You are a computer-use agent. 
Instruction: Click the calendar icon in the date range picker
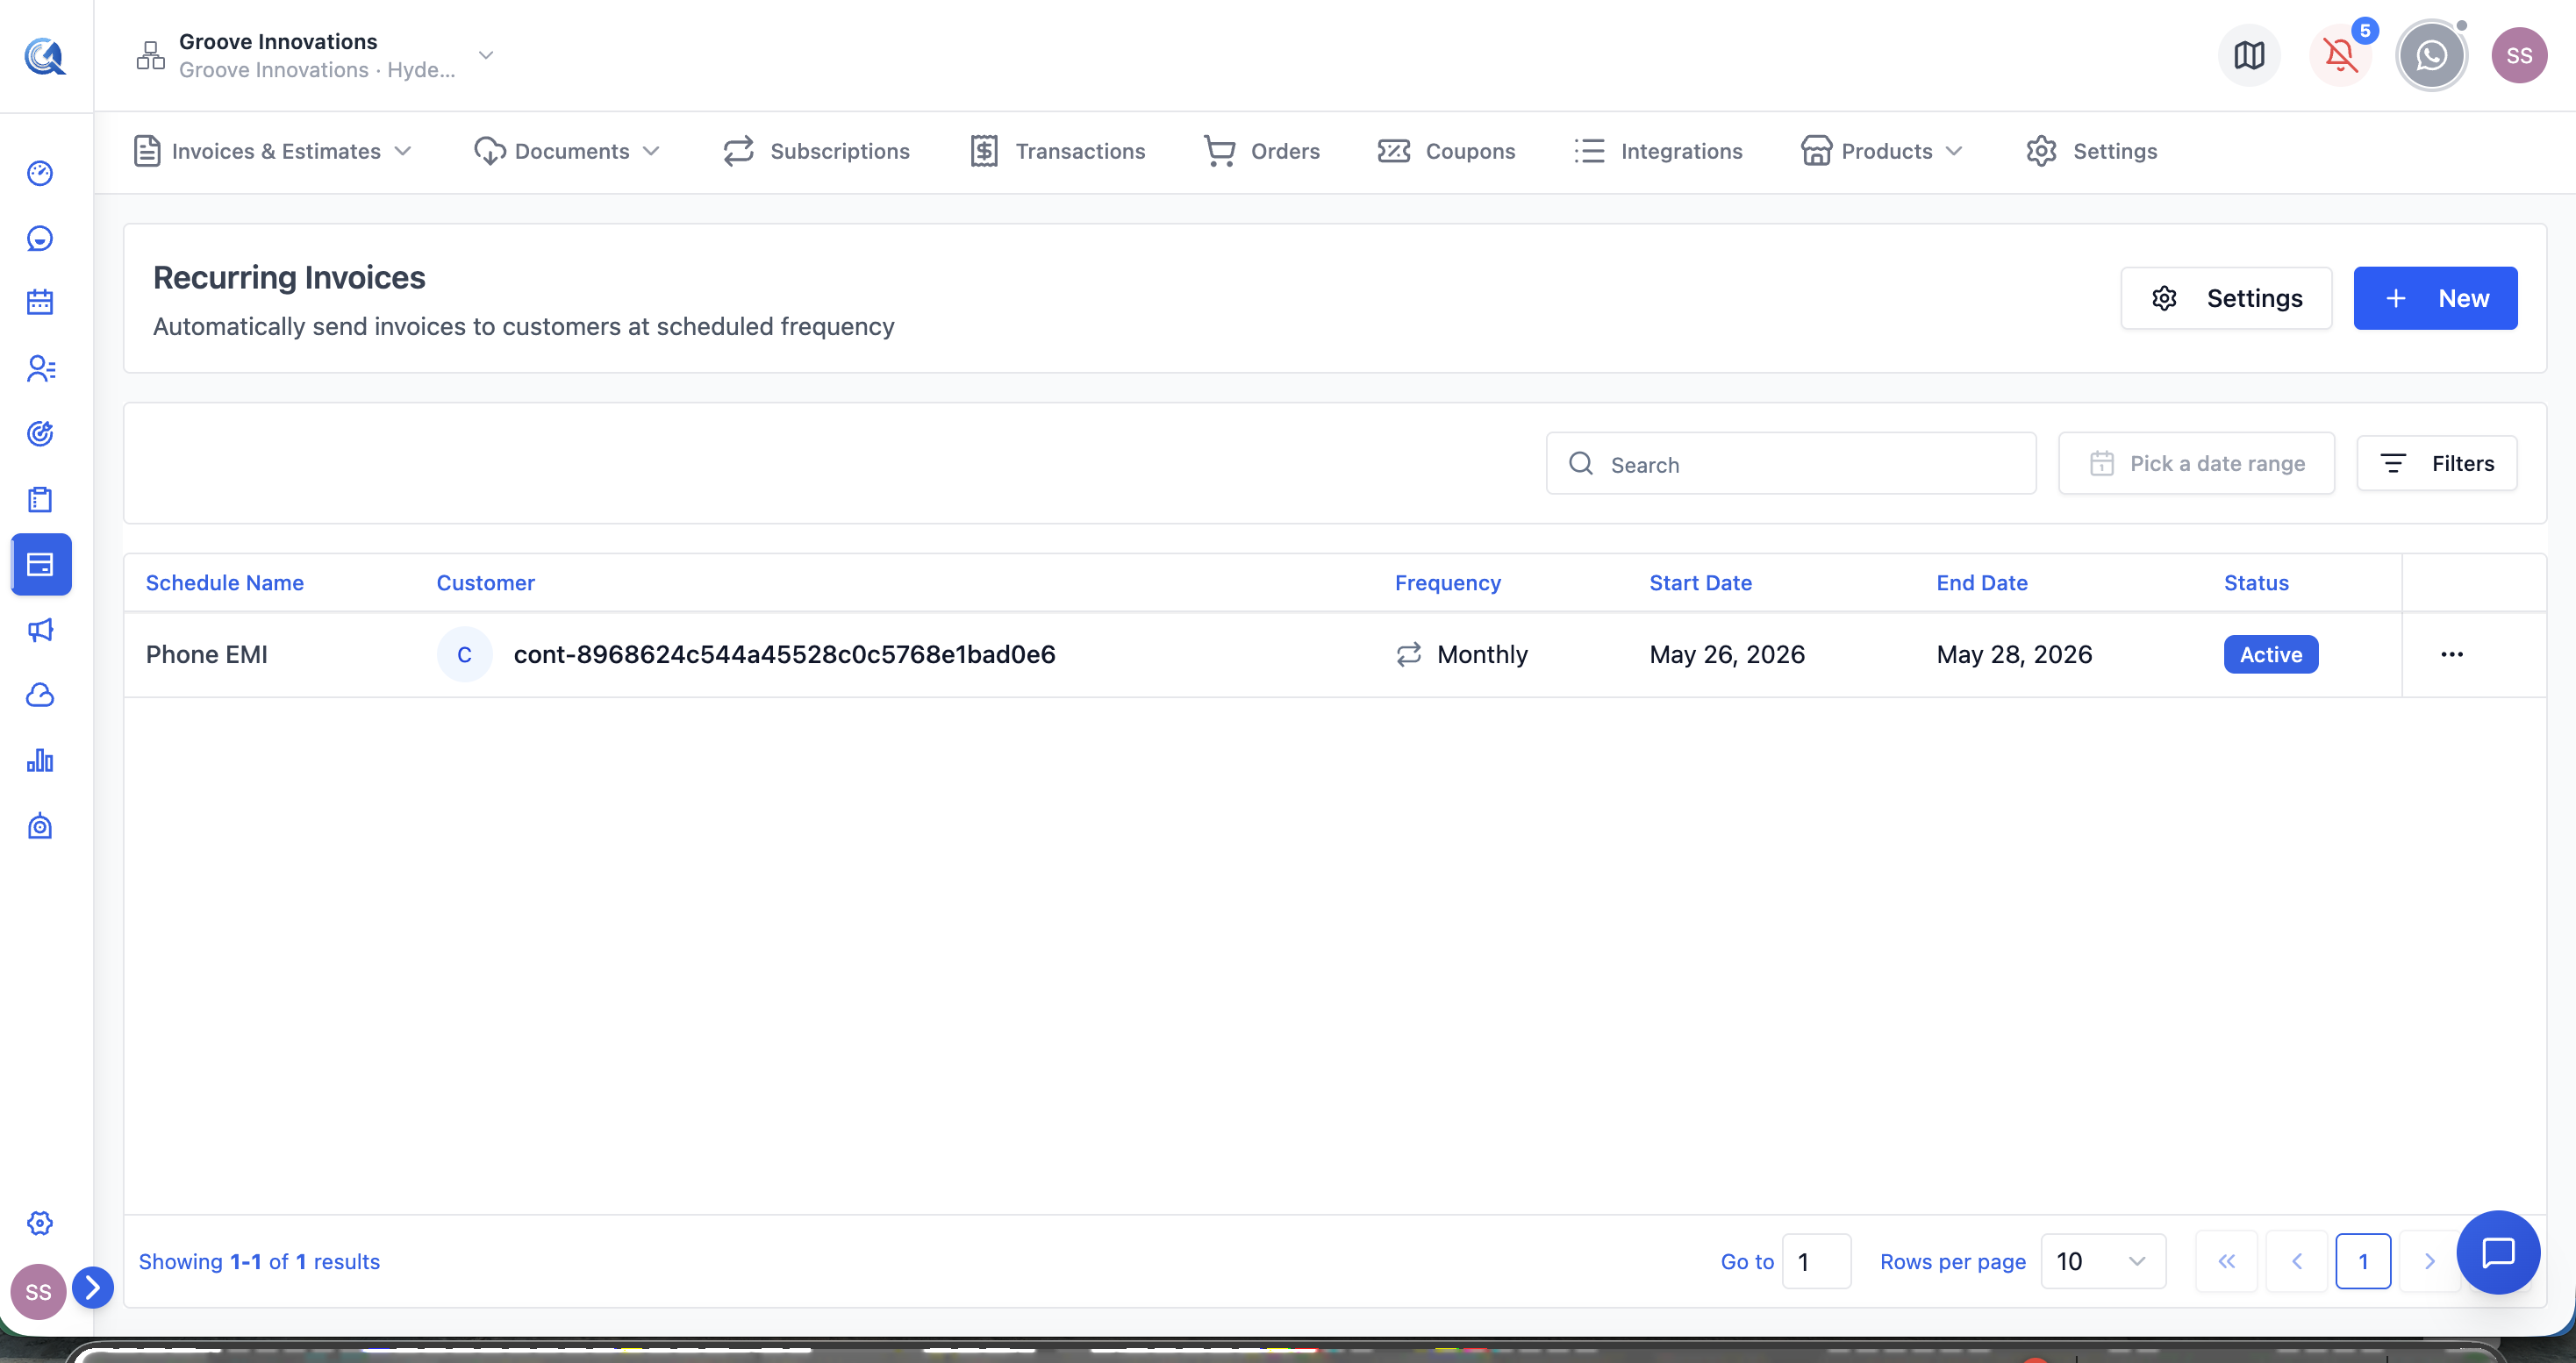(x=2102, y=463)
